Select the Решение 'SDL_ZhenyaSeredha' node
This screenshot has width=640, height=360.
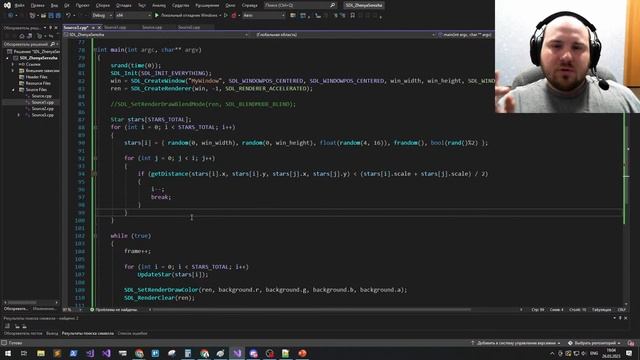(x=33, y=51)
